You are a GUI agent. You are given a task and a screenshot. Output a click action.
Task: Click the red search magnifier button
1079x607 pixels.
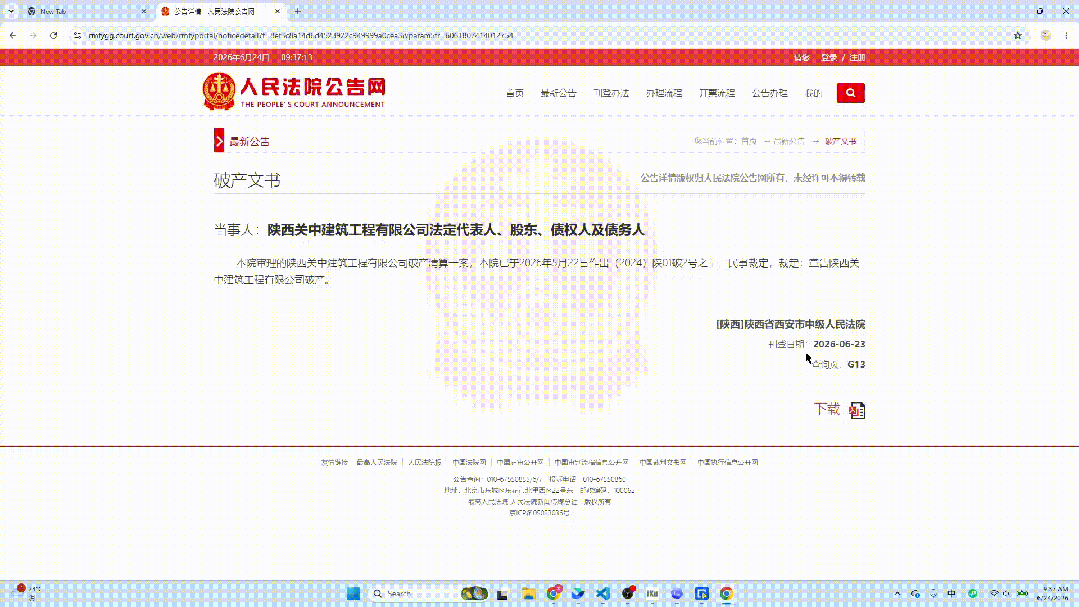click(x=851, y=93)
